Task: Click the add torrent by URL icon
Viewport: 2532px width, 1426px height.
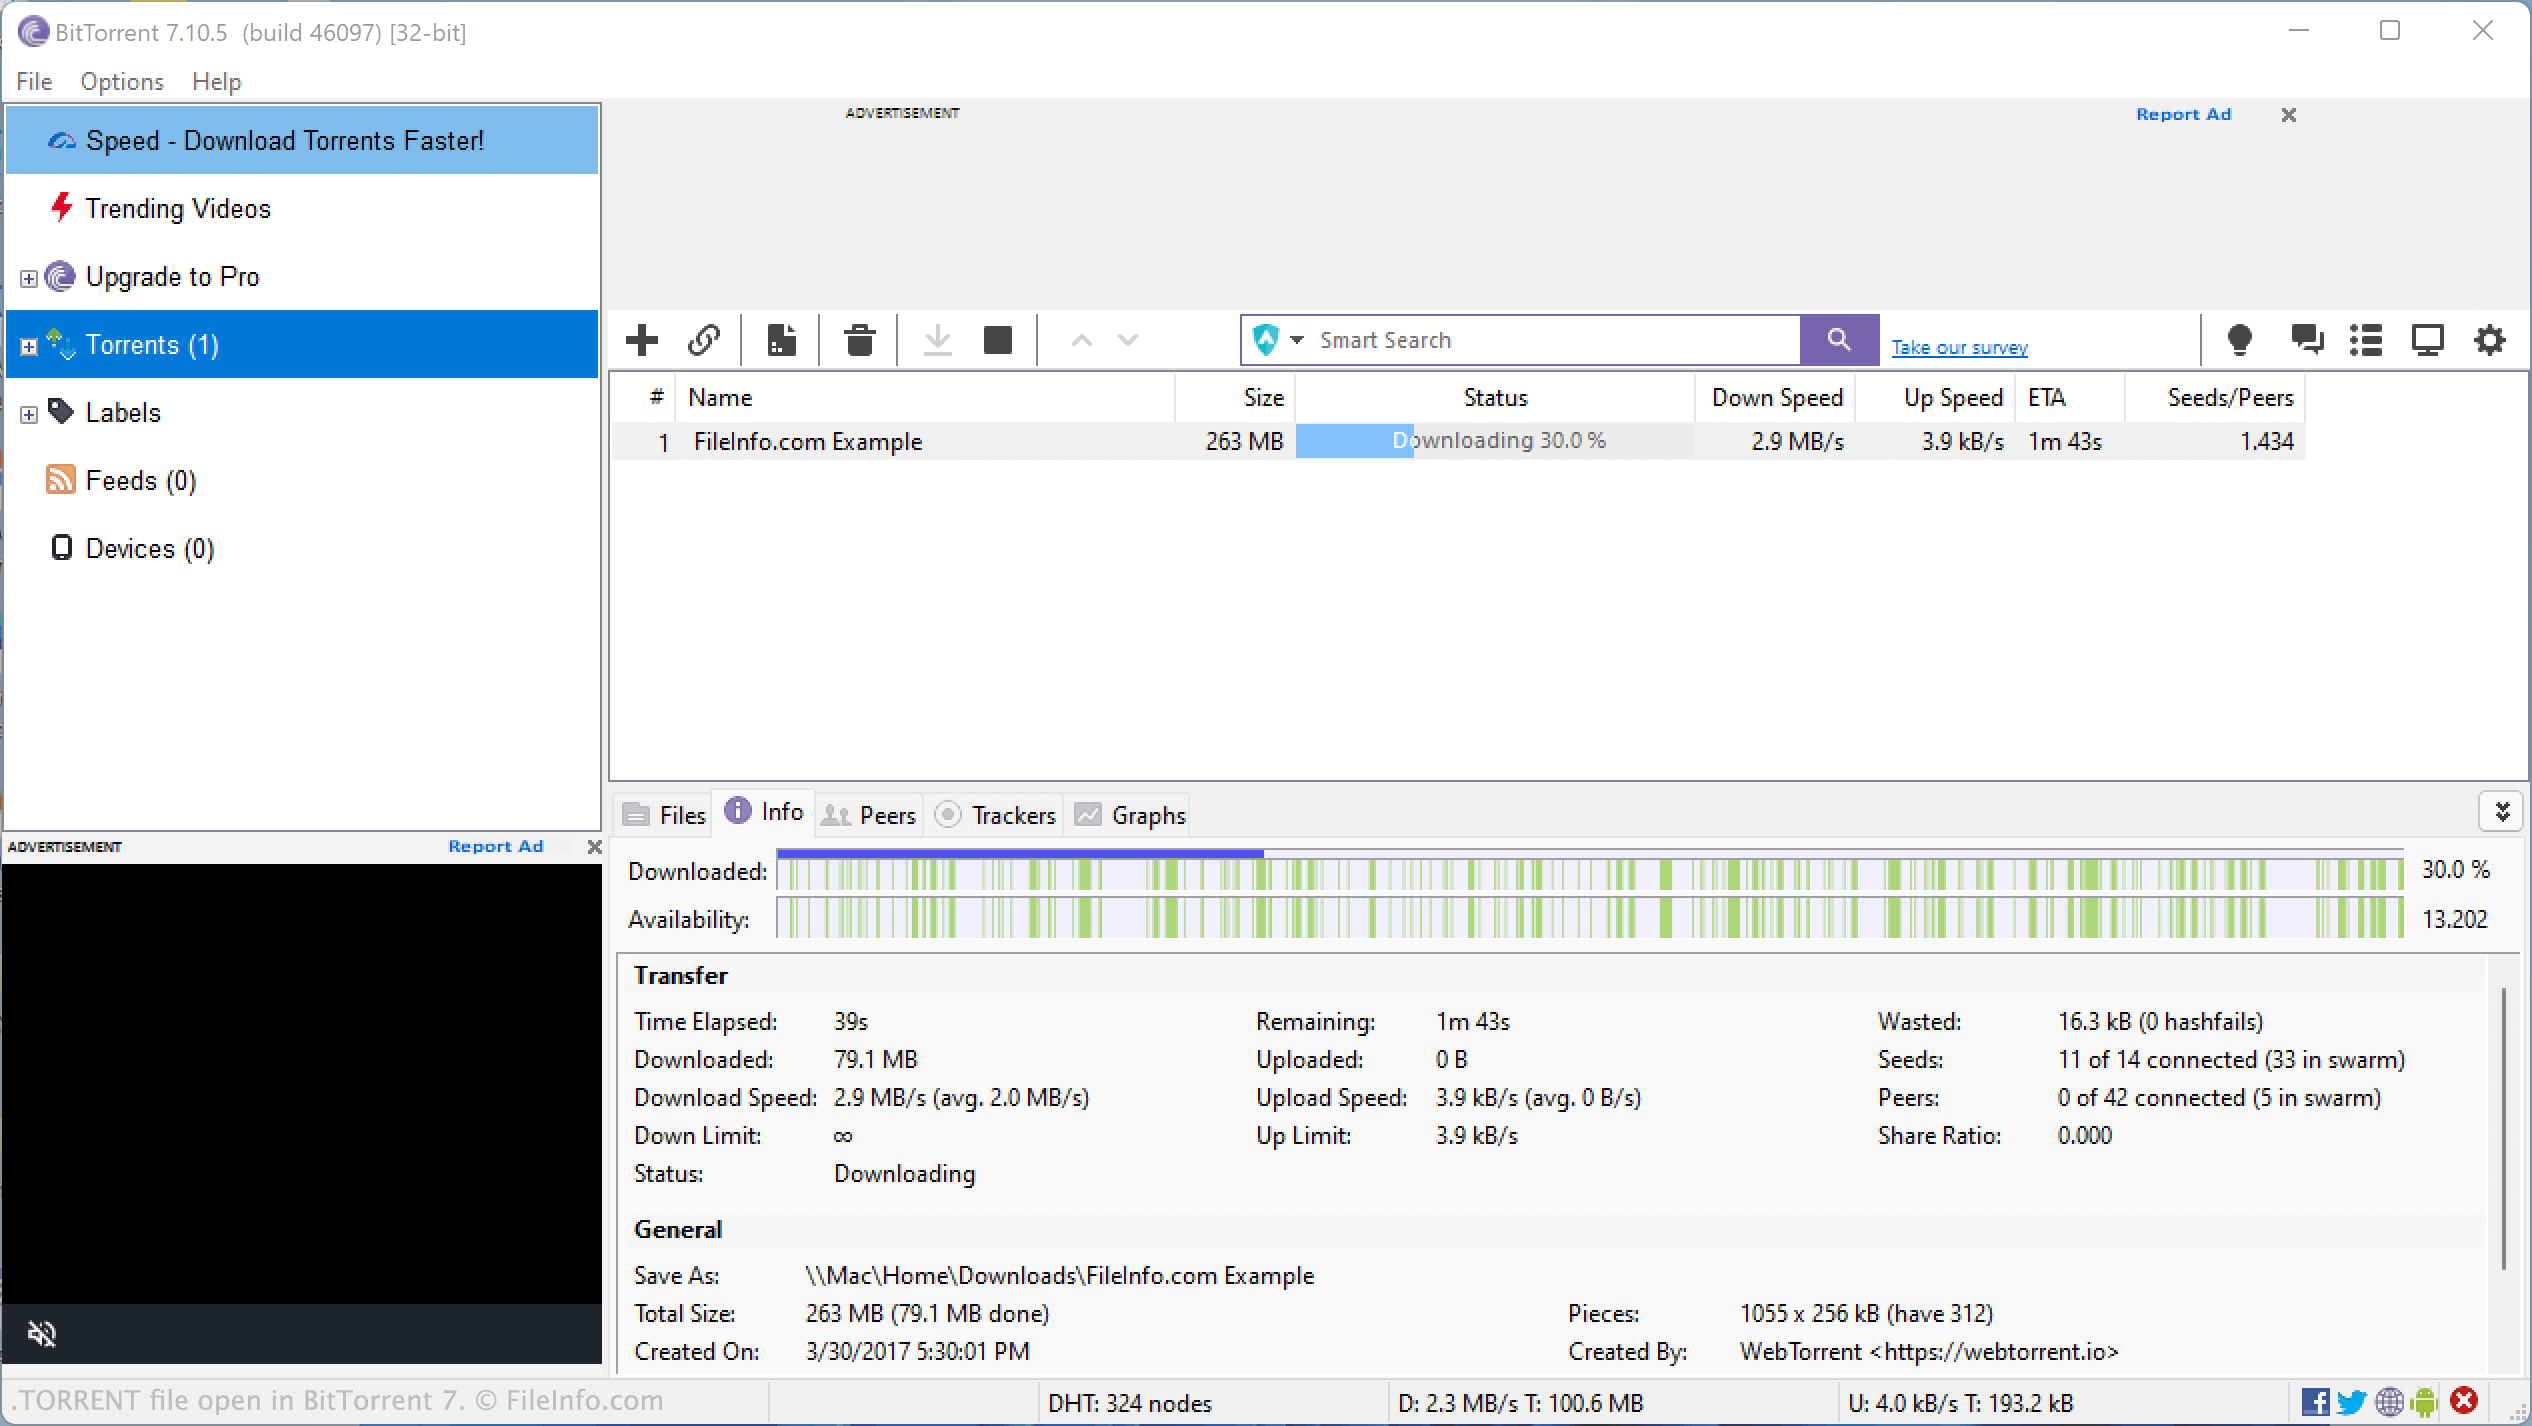Action: coord(706,339)
